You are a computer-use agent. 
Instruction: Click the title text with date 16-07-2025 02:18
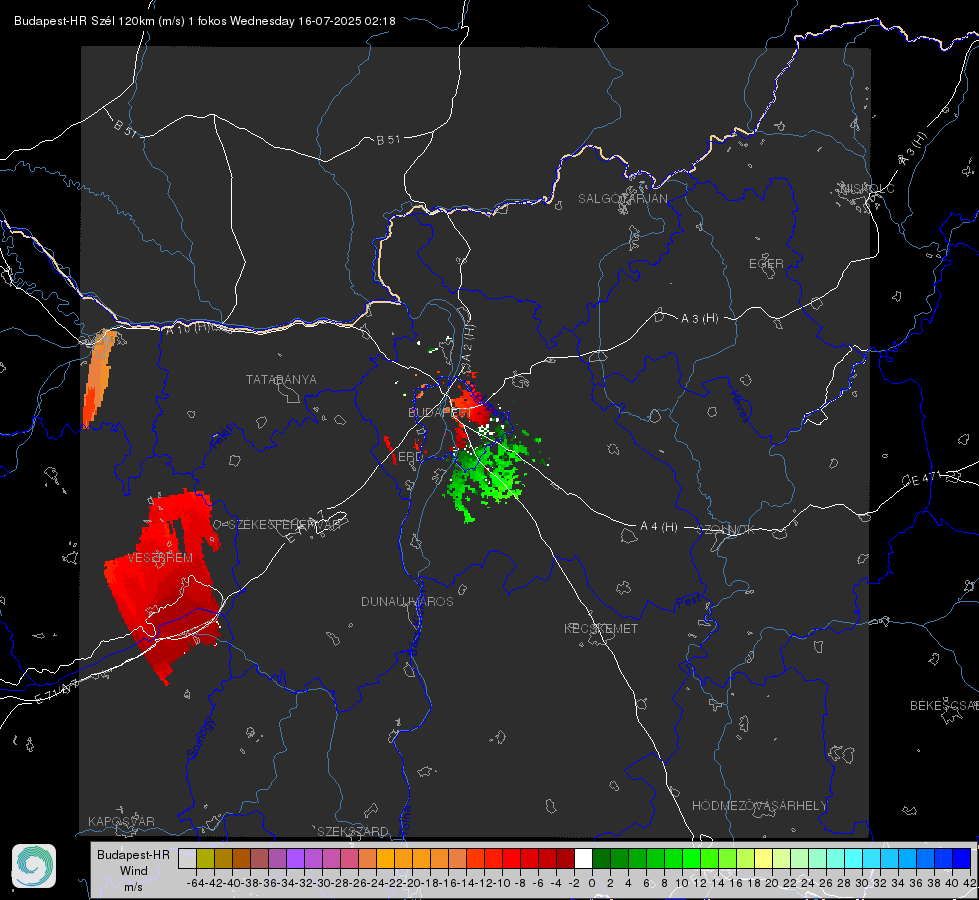[204, 21]
